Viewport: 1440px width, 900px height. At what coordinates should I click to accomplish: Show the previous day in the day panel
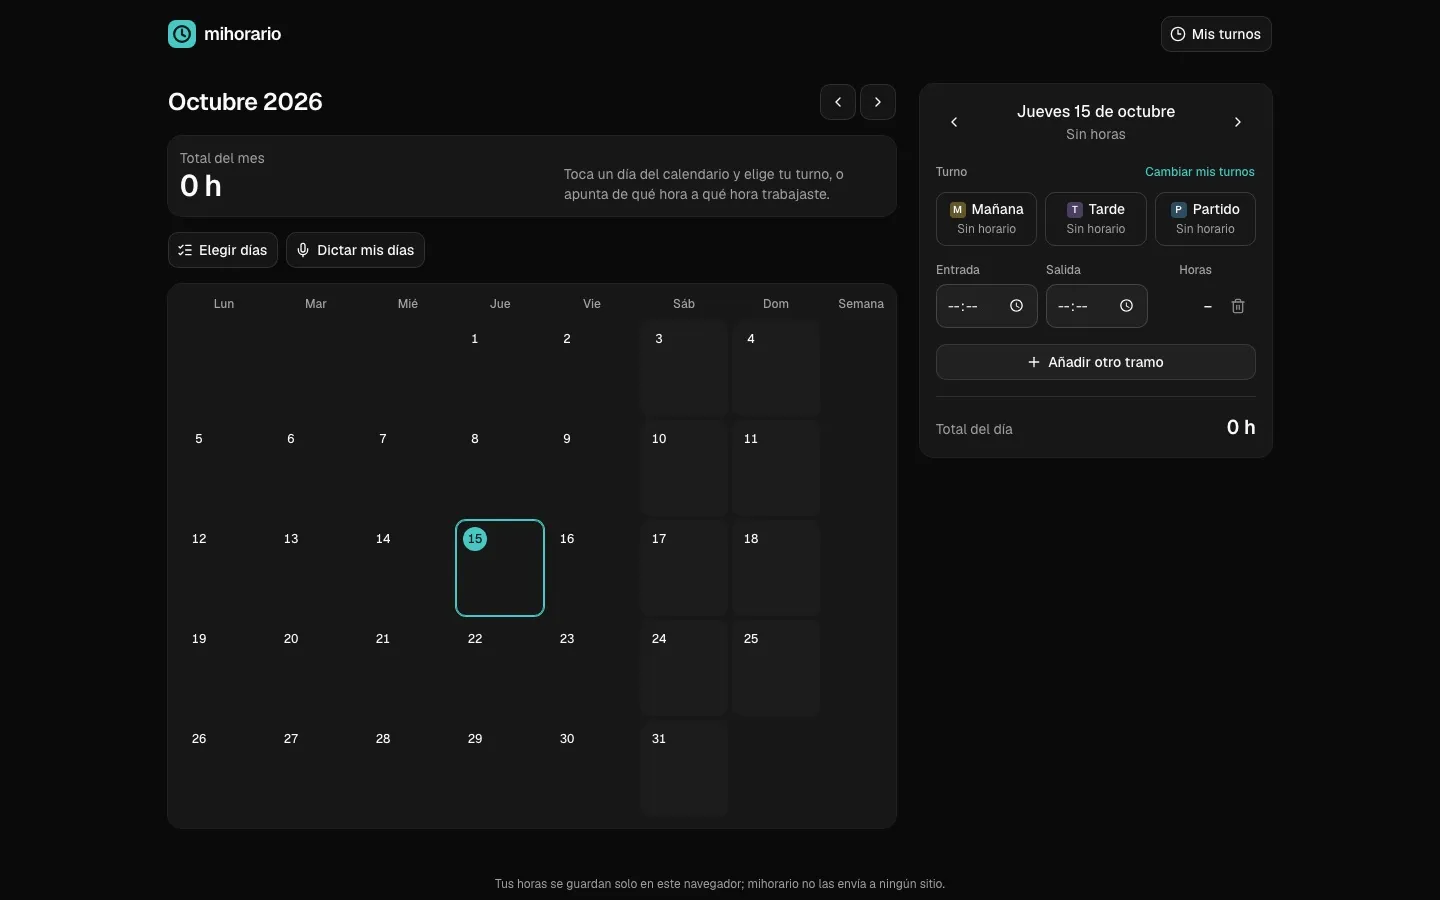pos(955,122)
